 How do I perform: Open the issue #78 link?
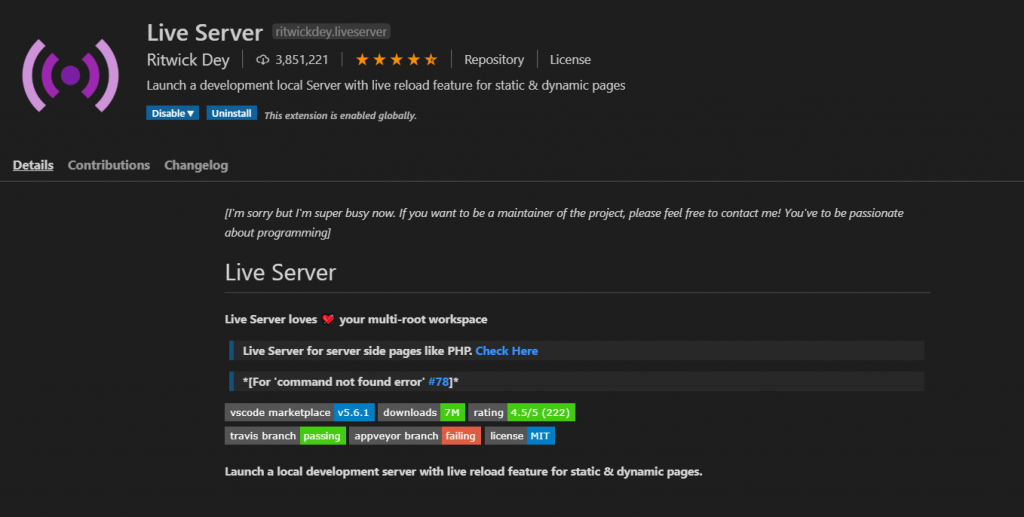439,382
